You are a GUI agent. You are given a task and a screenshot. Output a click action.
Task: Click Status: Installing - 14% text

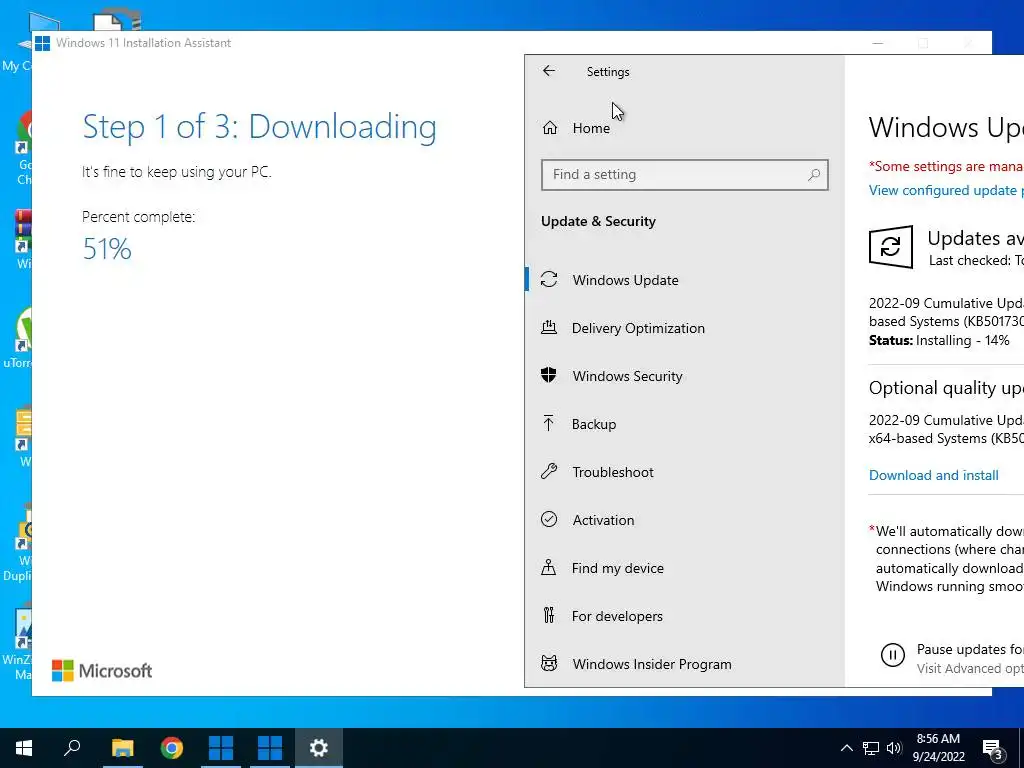tap(939, 340)
